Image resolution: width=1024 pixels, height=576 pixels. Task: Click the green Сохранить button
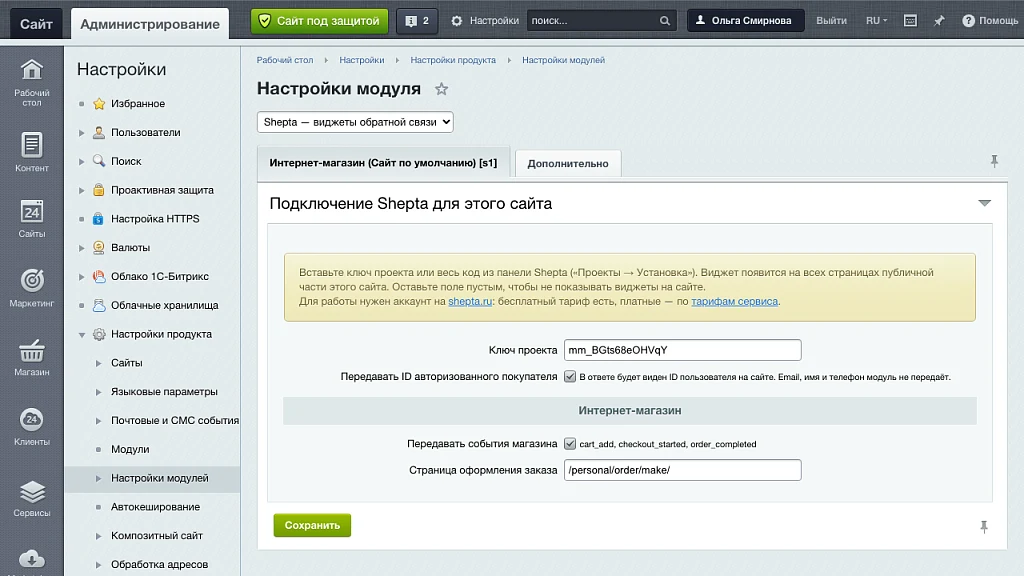tap(312, 525)
